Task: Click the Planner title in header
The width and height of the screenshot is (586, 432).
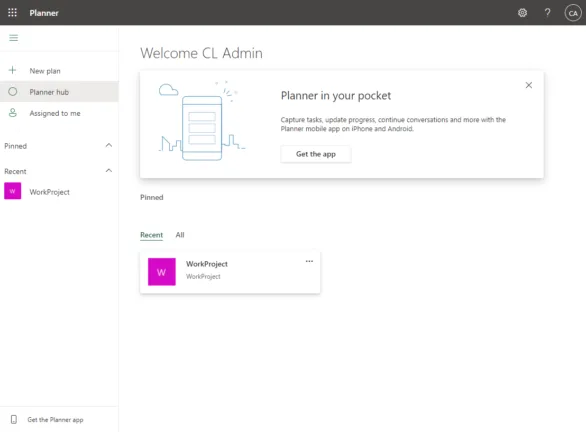Action: pos(44,13)
